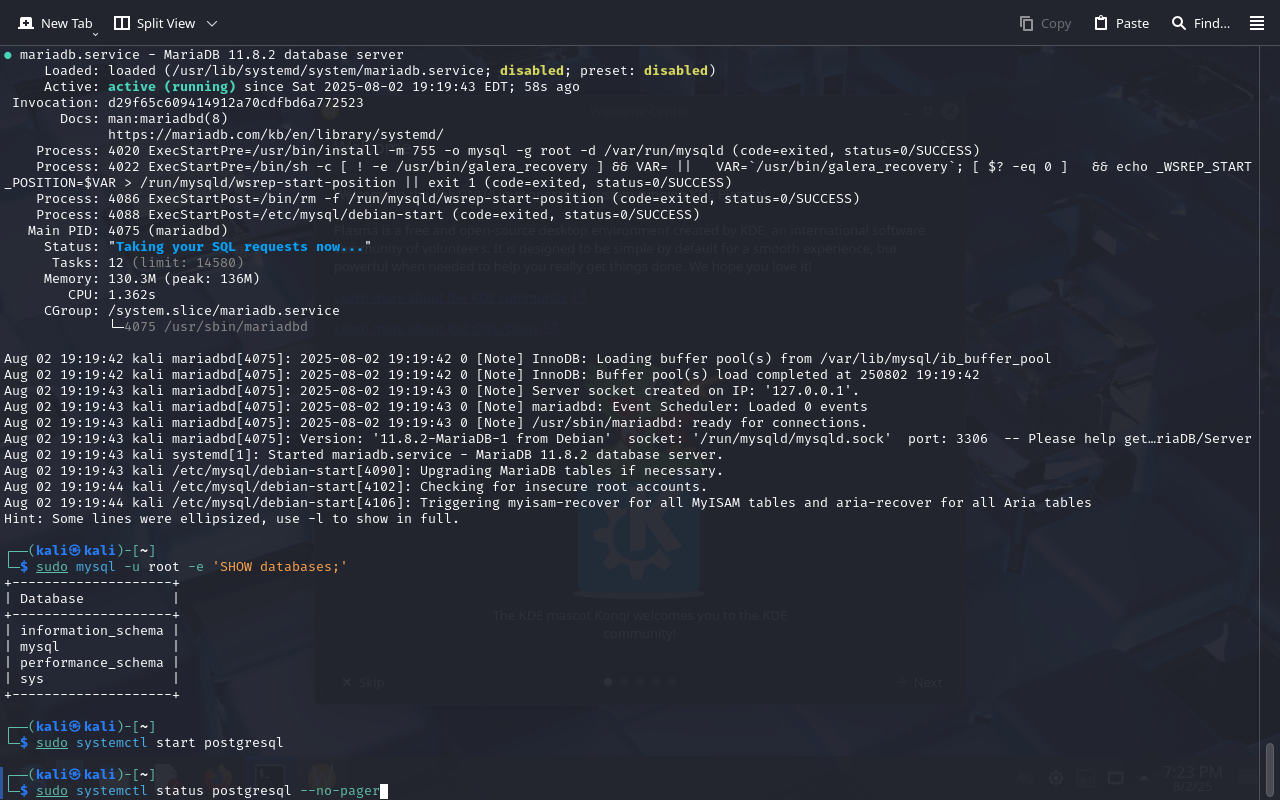Click the 'Triggering myisam-recover' log line
The width and height of the screenshot is (1280, 800).
point(548,502)
